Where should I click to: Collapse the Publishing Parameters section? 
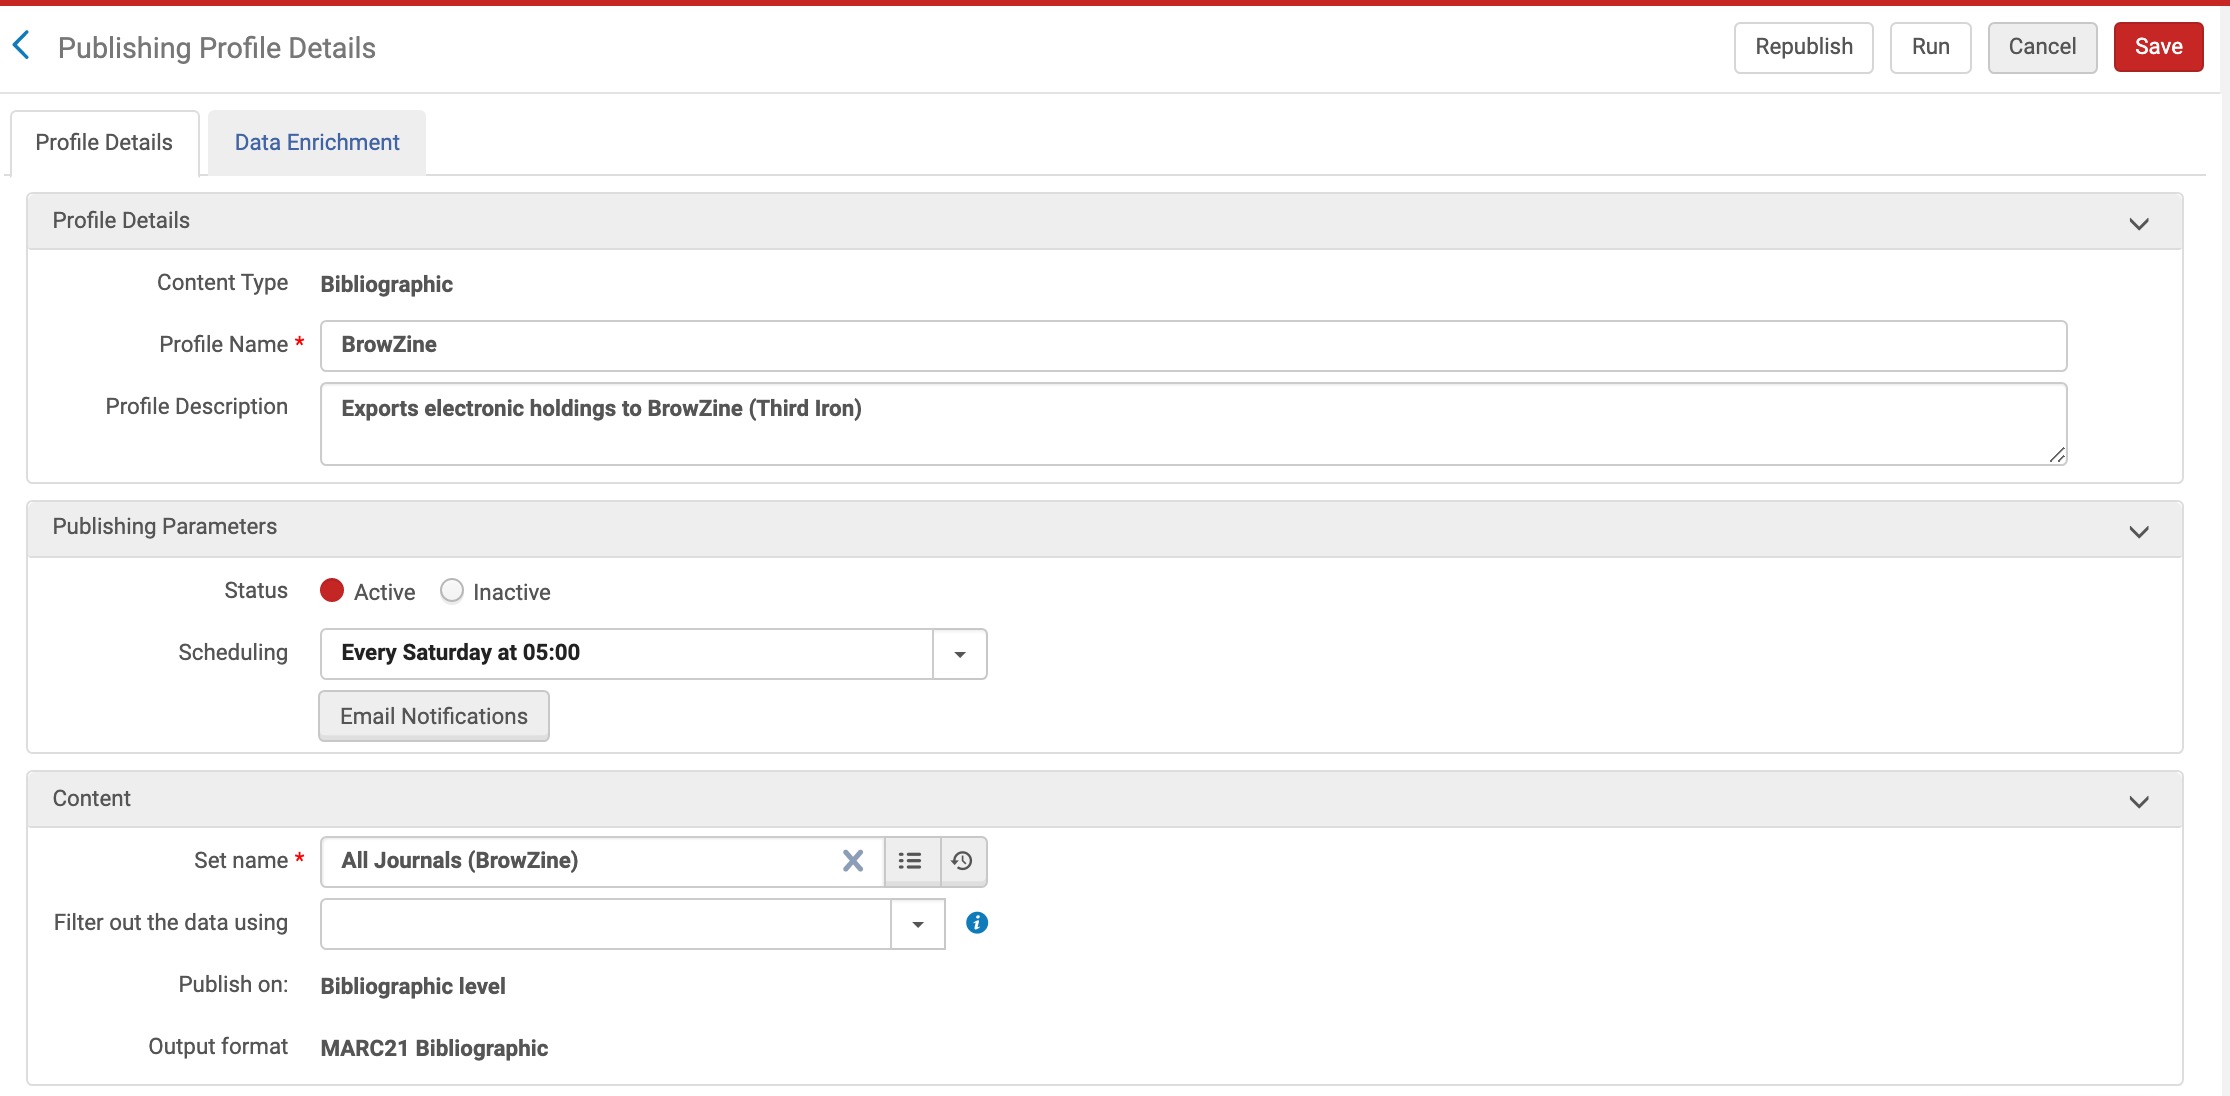point(2139,531)
